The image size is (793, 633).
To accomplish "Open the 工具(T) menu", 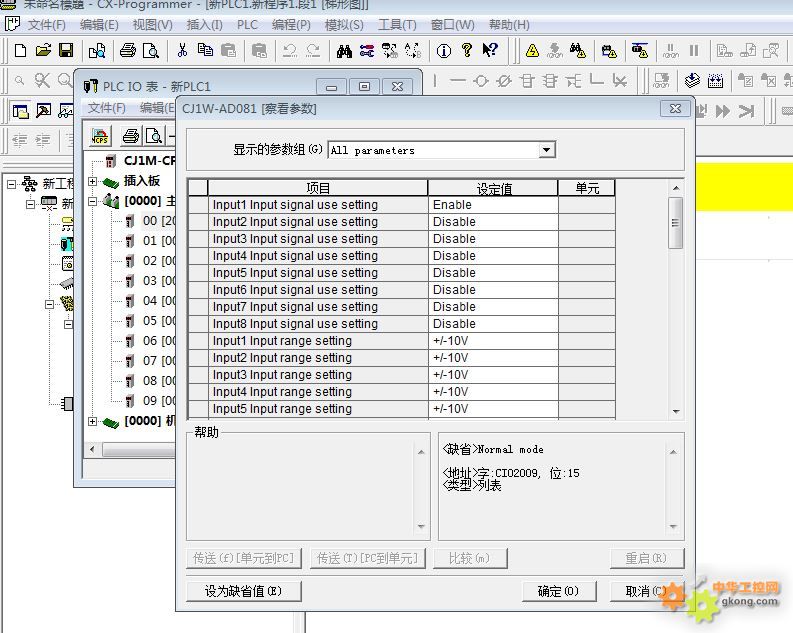I will pyautogui.click(x=397, y=25).
